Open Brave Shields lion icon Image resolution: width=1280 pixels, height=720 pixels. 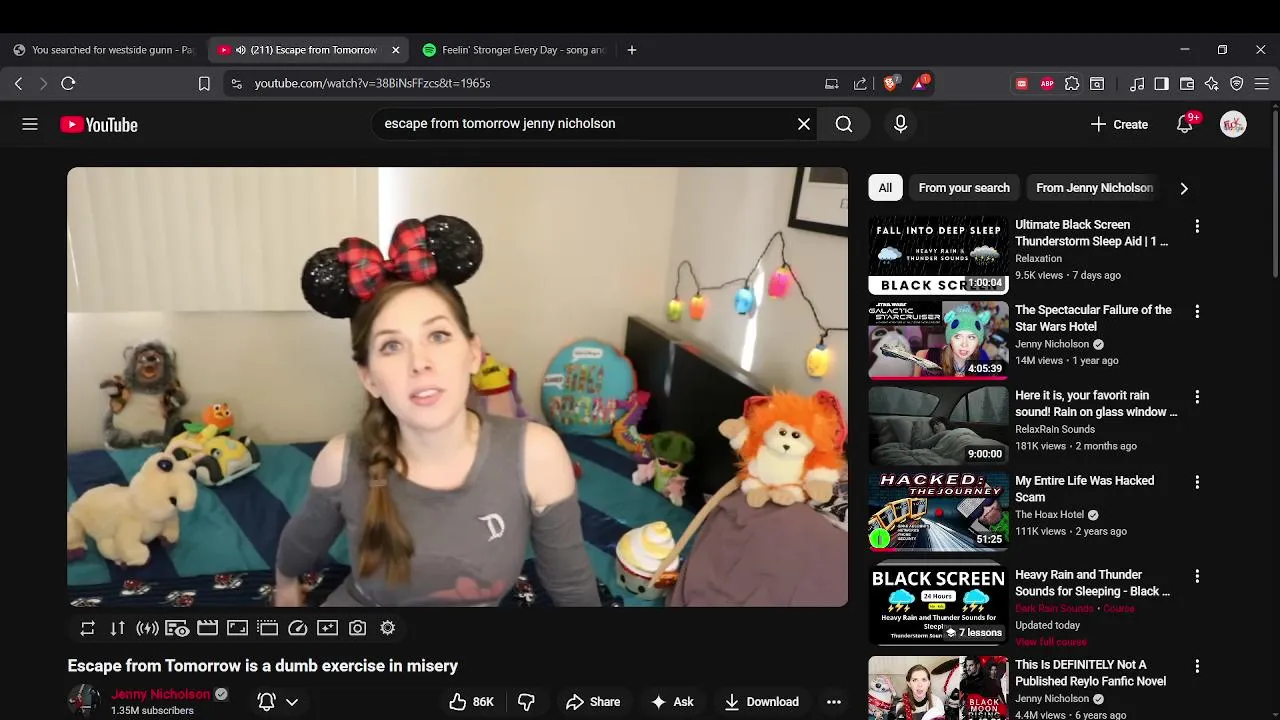[x=891, y=84]
